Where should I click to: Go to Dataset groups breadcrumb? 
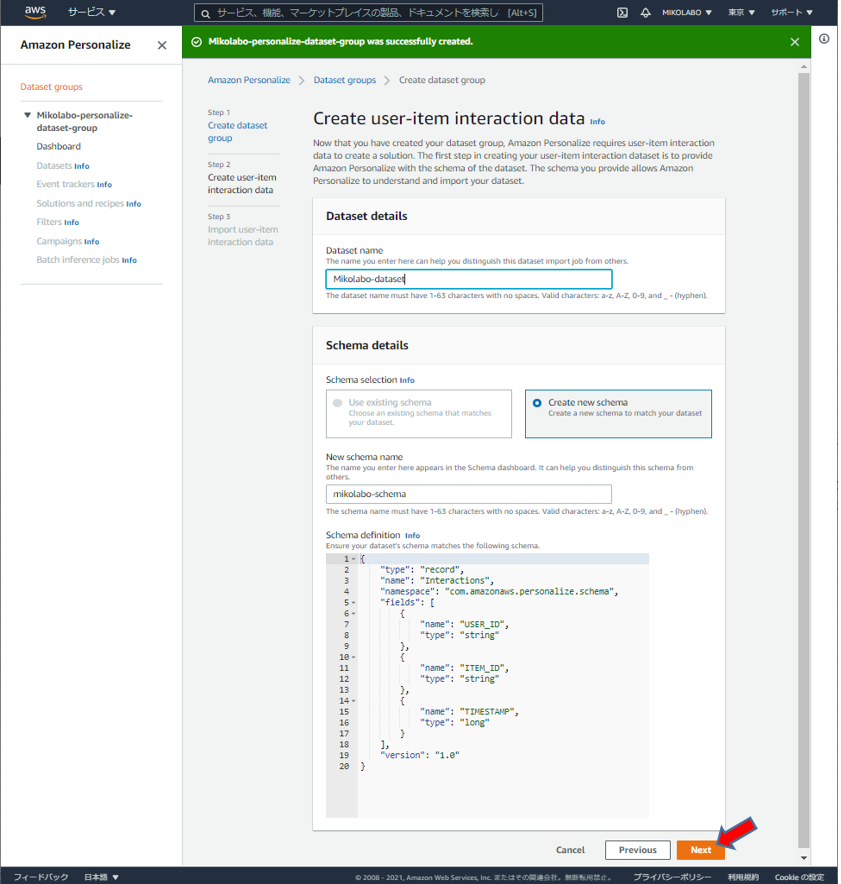346,80
